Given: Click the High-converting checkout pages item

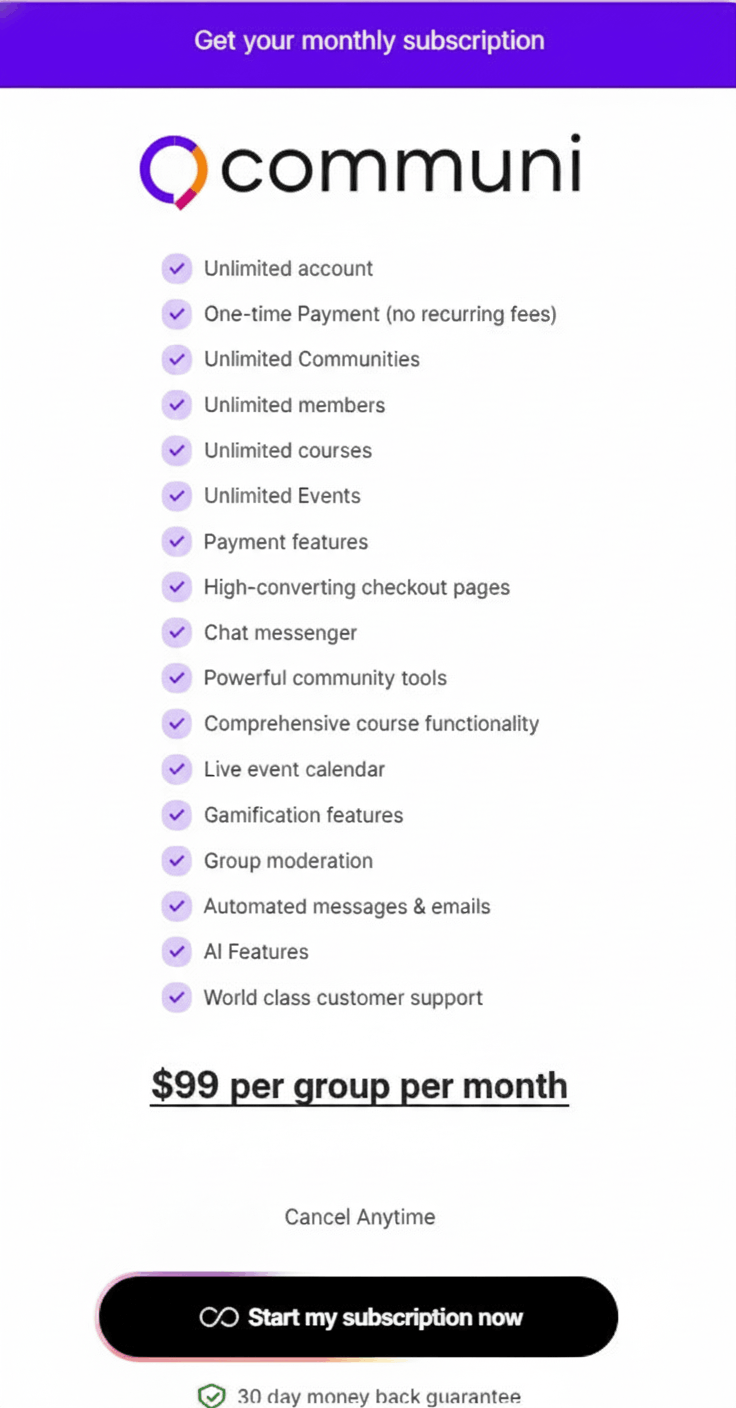Looking at the screenshot, I should coord(357,588).
